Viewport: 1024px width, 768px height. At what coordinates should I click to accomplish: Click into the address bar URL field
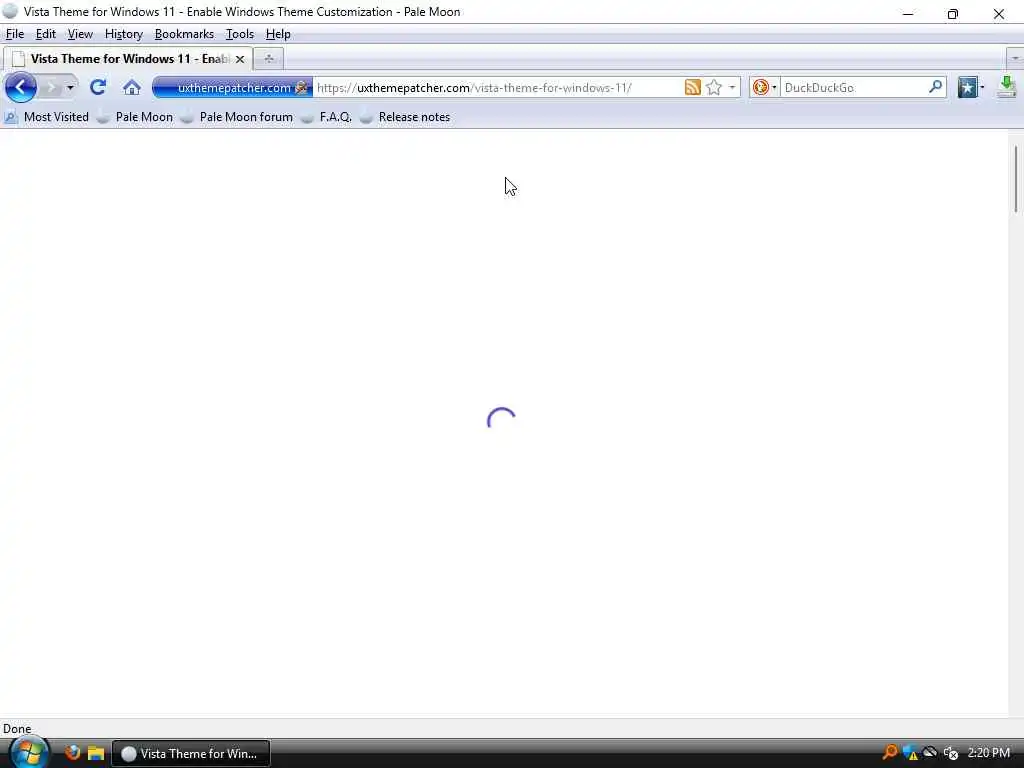click(496, 88)
